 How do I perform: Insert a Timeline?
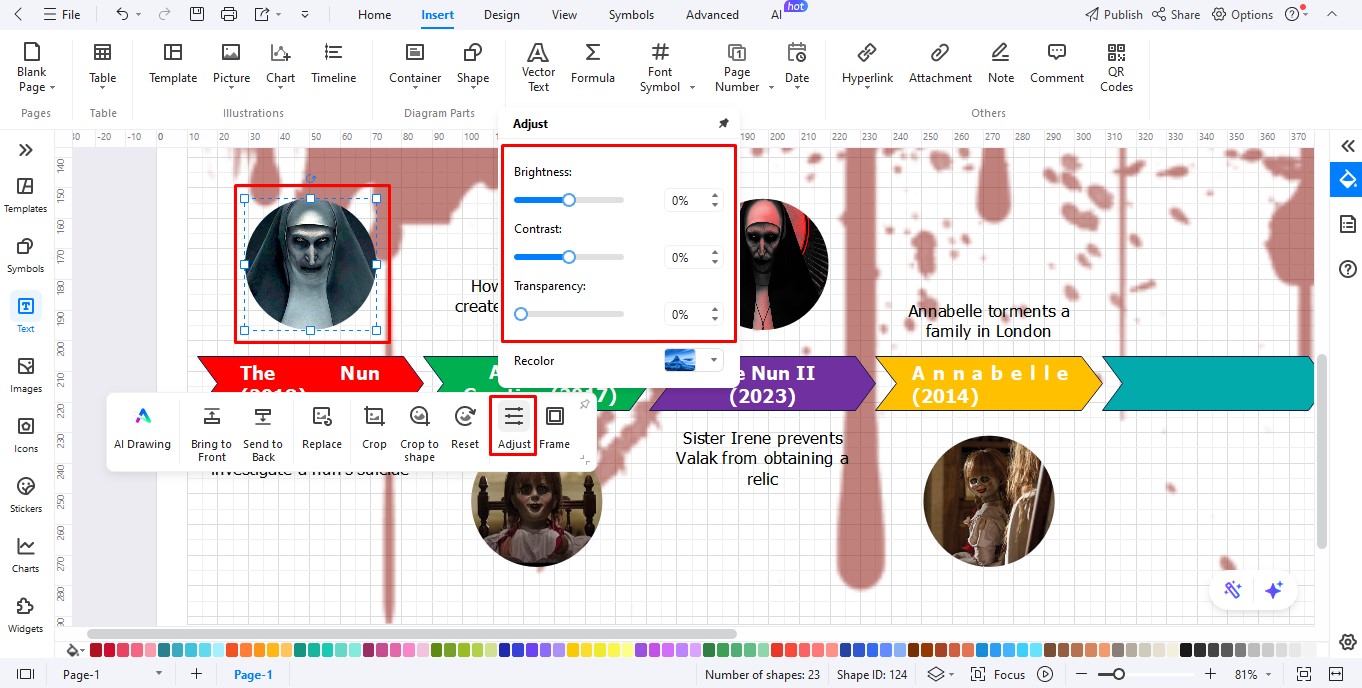pos(333,64)
